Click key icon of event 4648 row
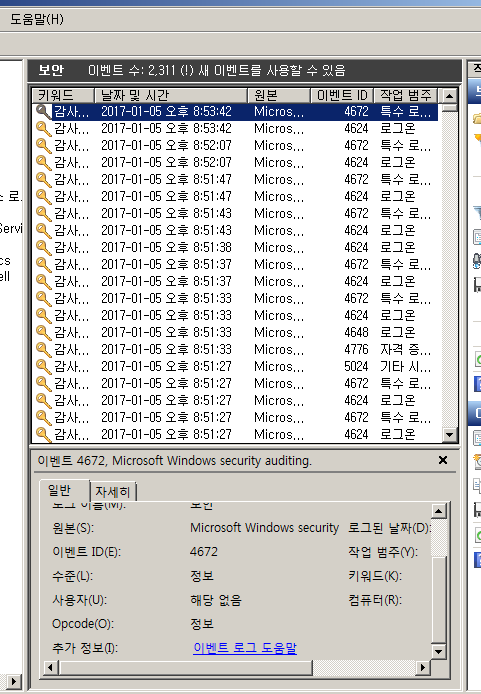The height and width of the screenshot is (694, 481). [43, 332]
